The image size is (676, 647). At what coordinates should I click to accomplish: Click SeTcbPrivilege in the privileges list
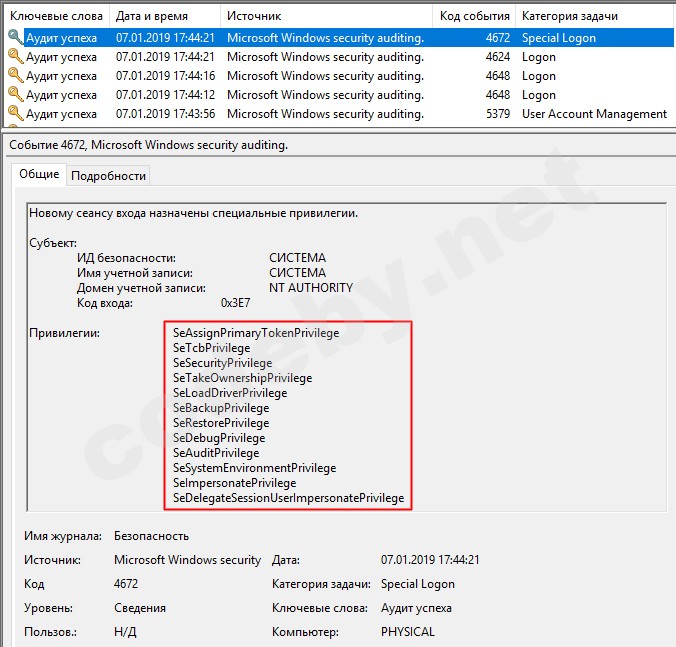pos(211,348)
